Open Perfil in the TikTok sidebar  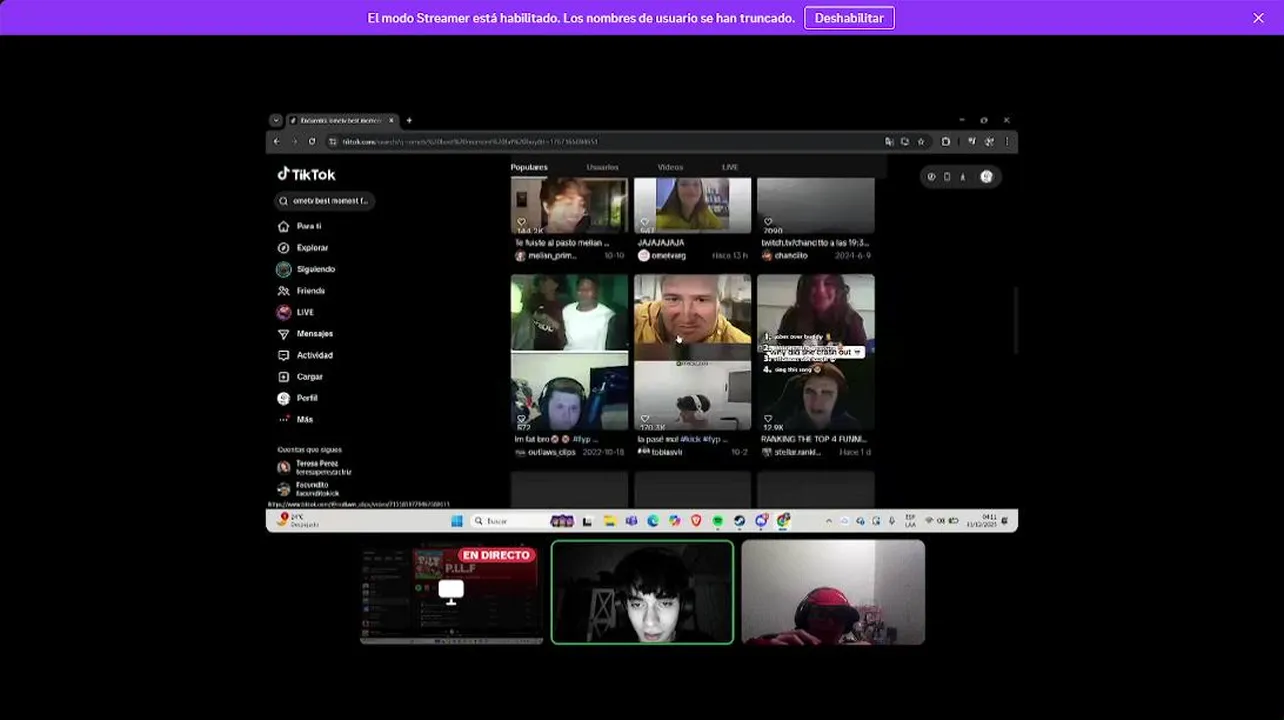click(x=298, y=398)
